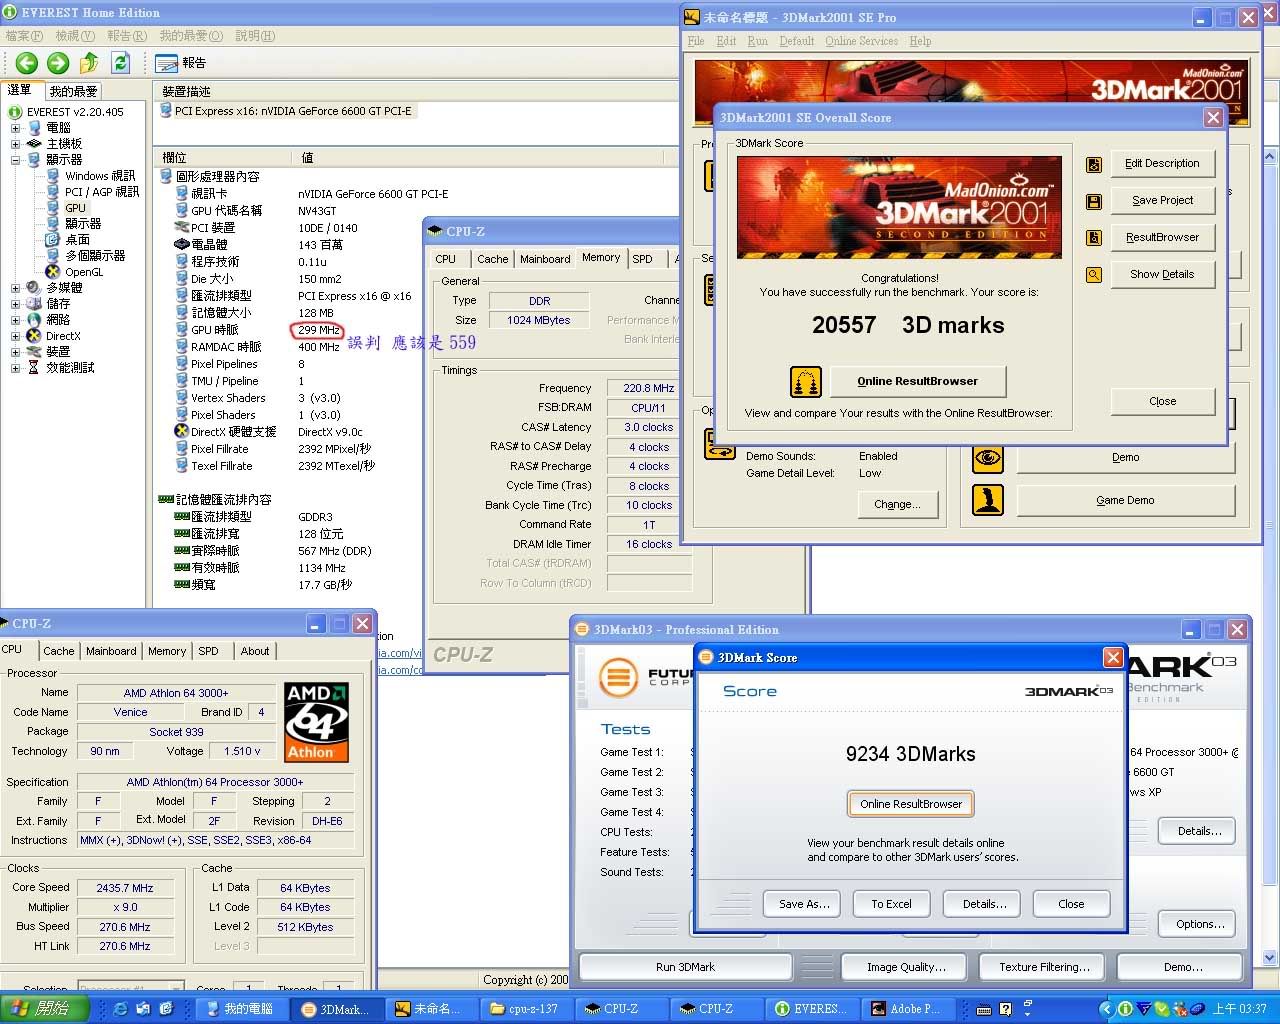
Task: Click the green Back arrow in EVEREST toolbar
Action: click(x=26, y=63)
